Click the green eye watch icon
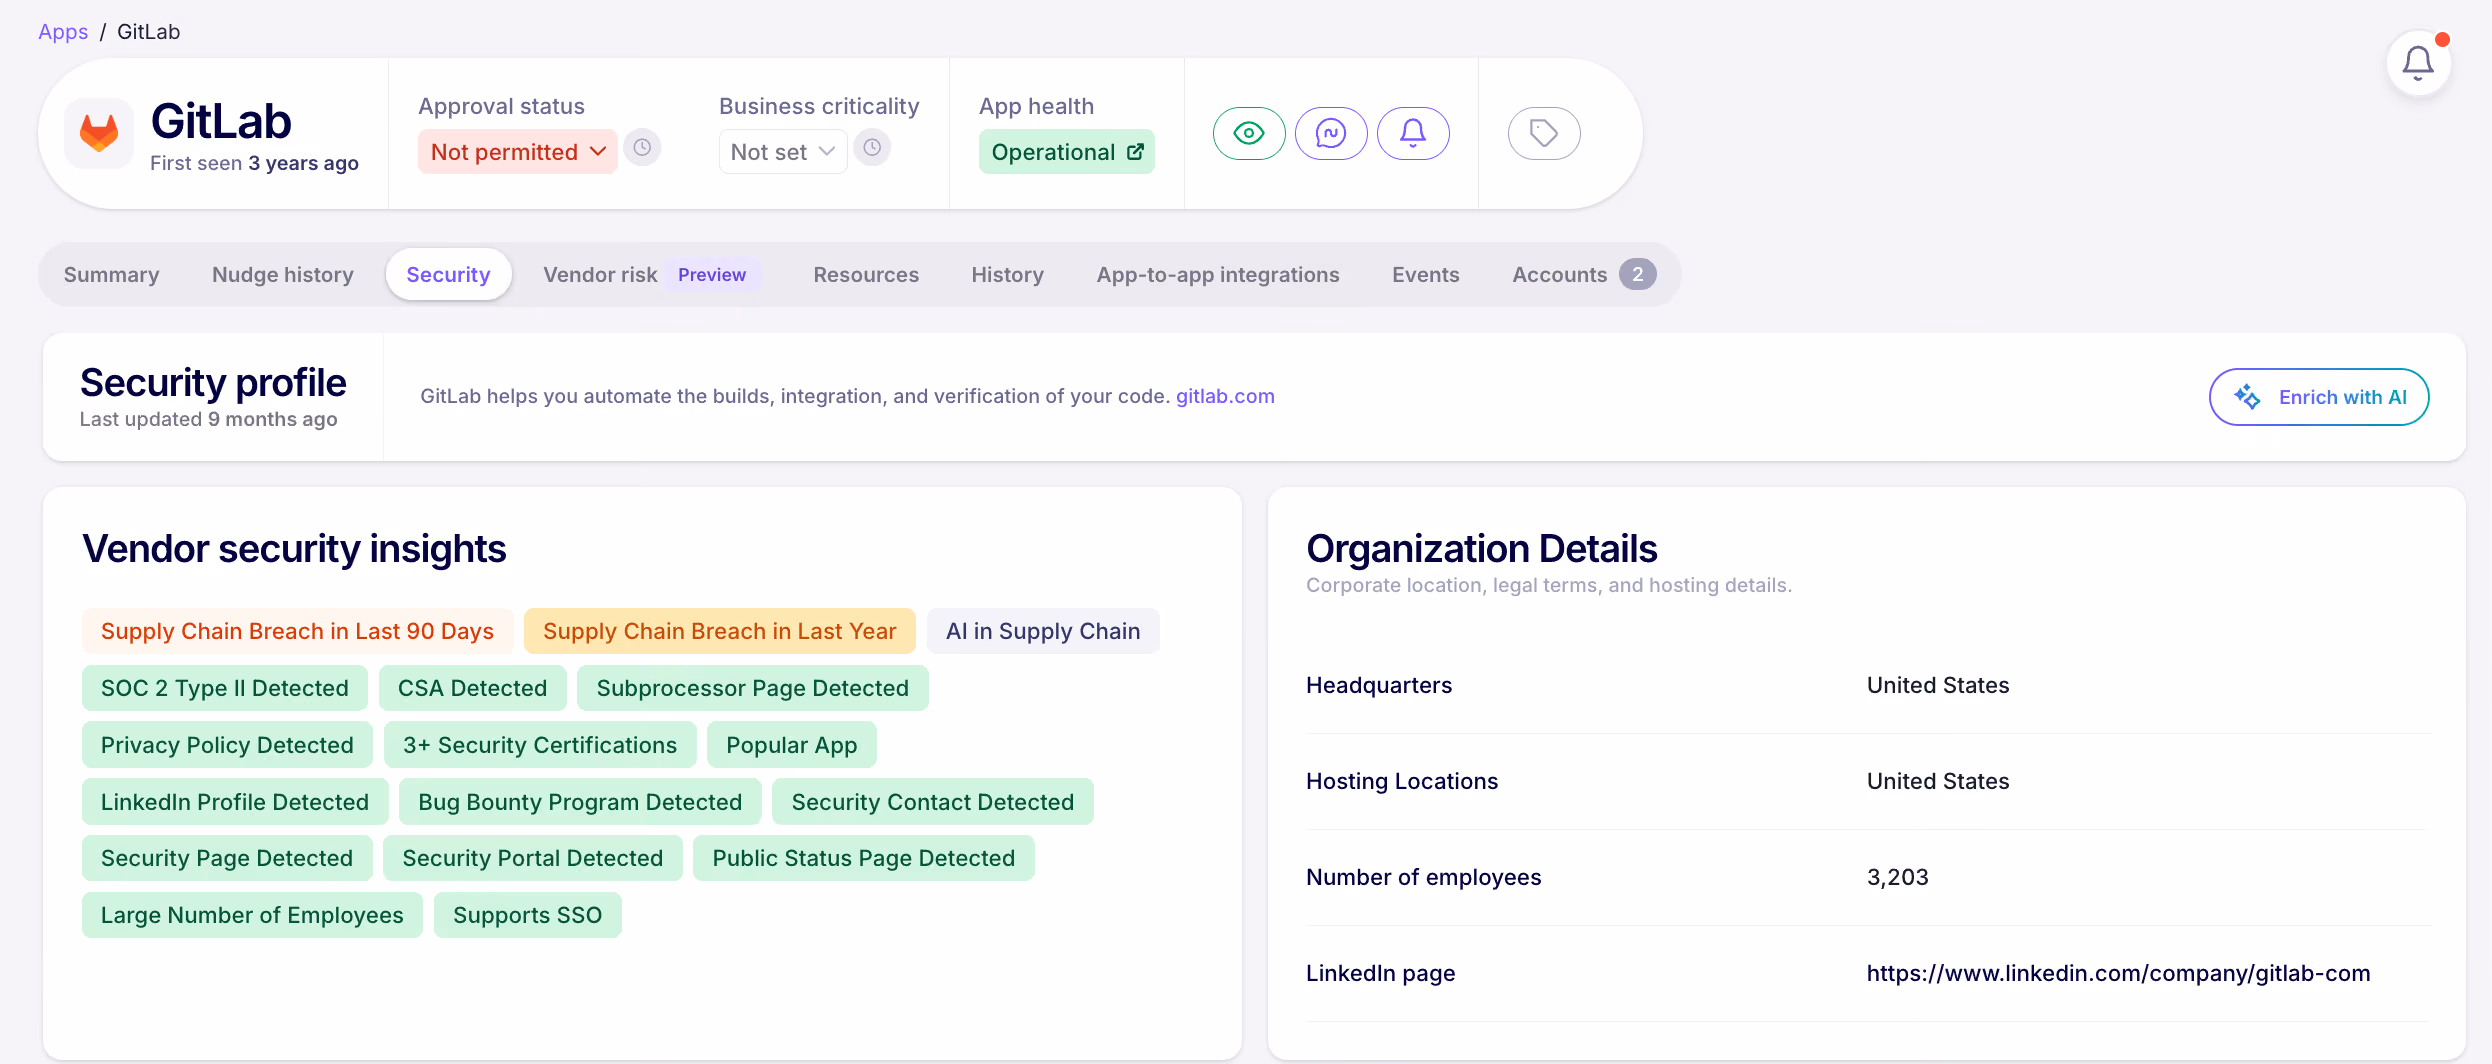The height and width of the screenshot is (1064, 2492). point(1249,133)
